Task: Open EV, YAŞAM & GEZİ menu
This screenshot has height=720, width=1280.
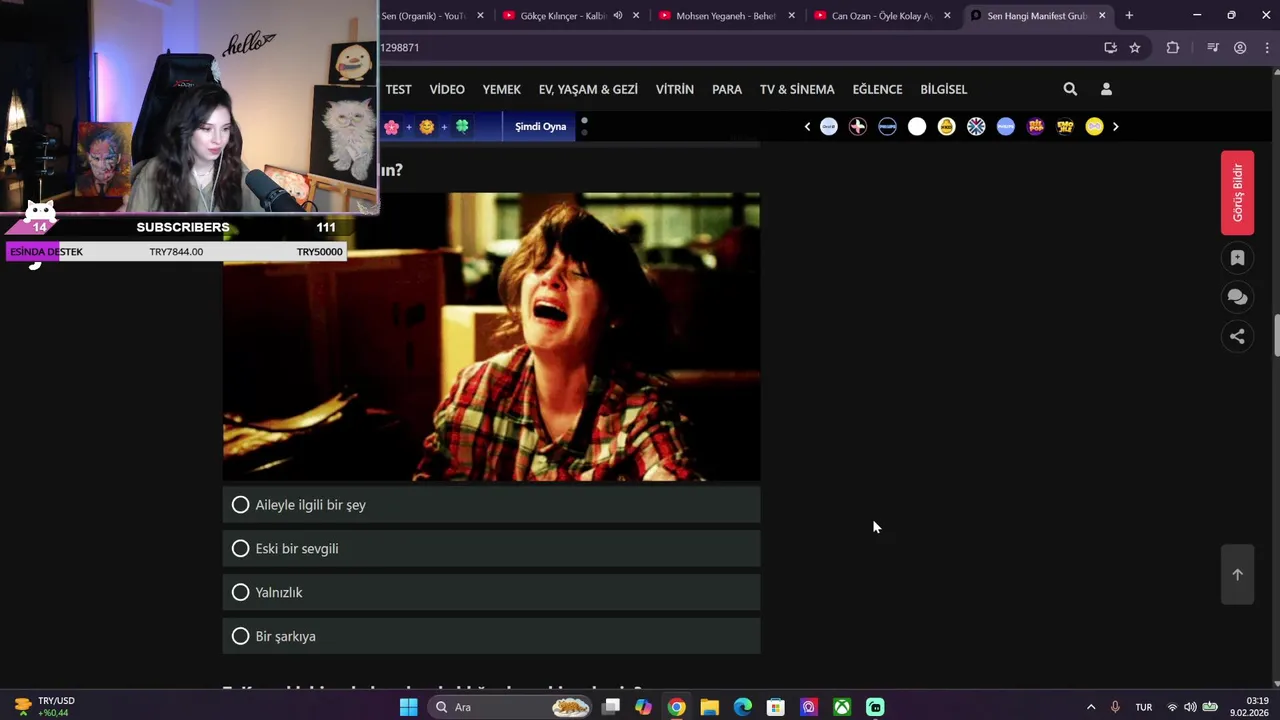Action: (x=588, y=89)
